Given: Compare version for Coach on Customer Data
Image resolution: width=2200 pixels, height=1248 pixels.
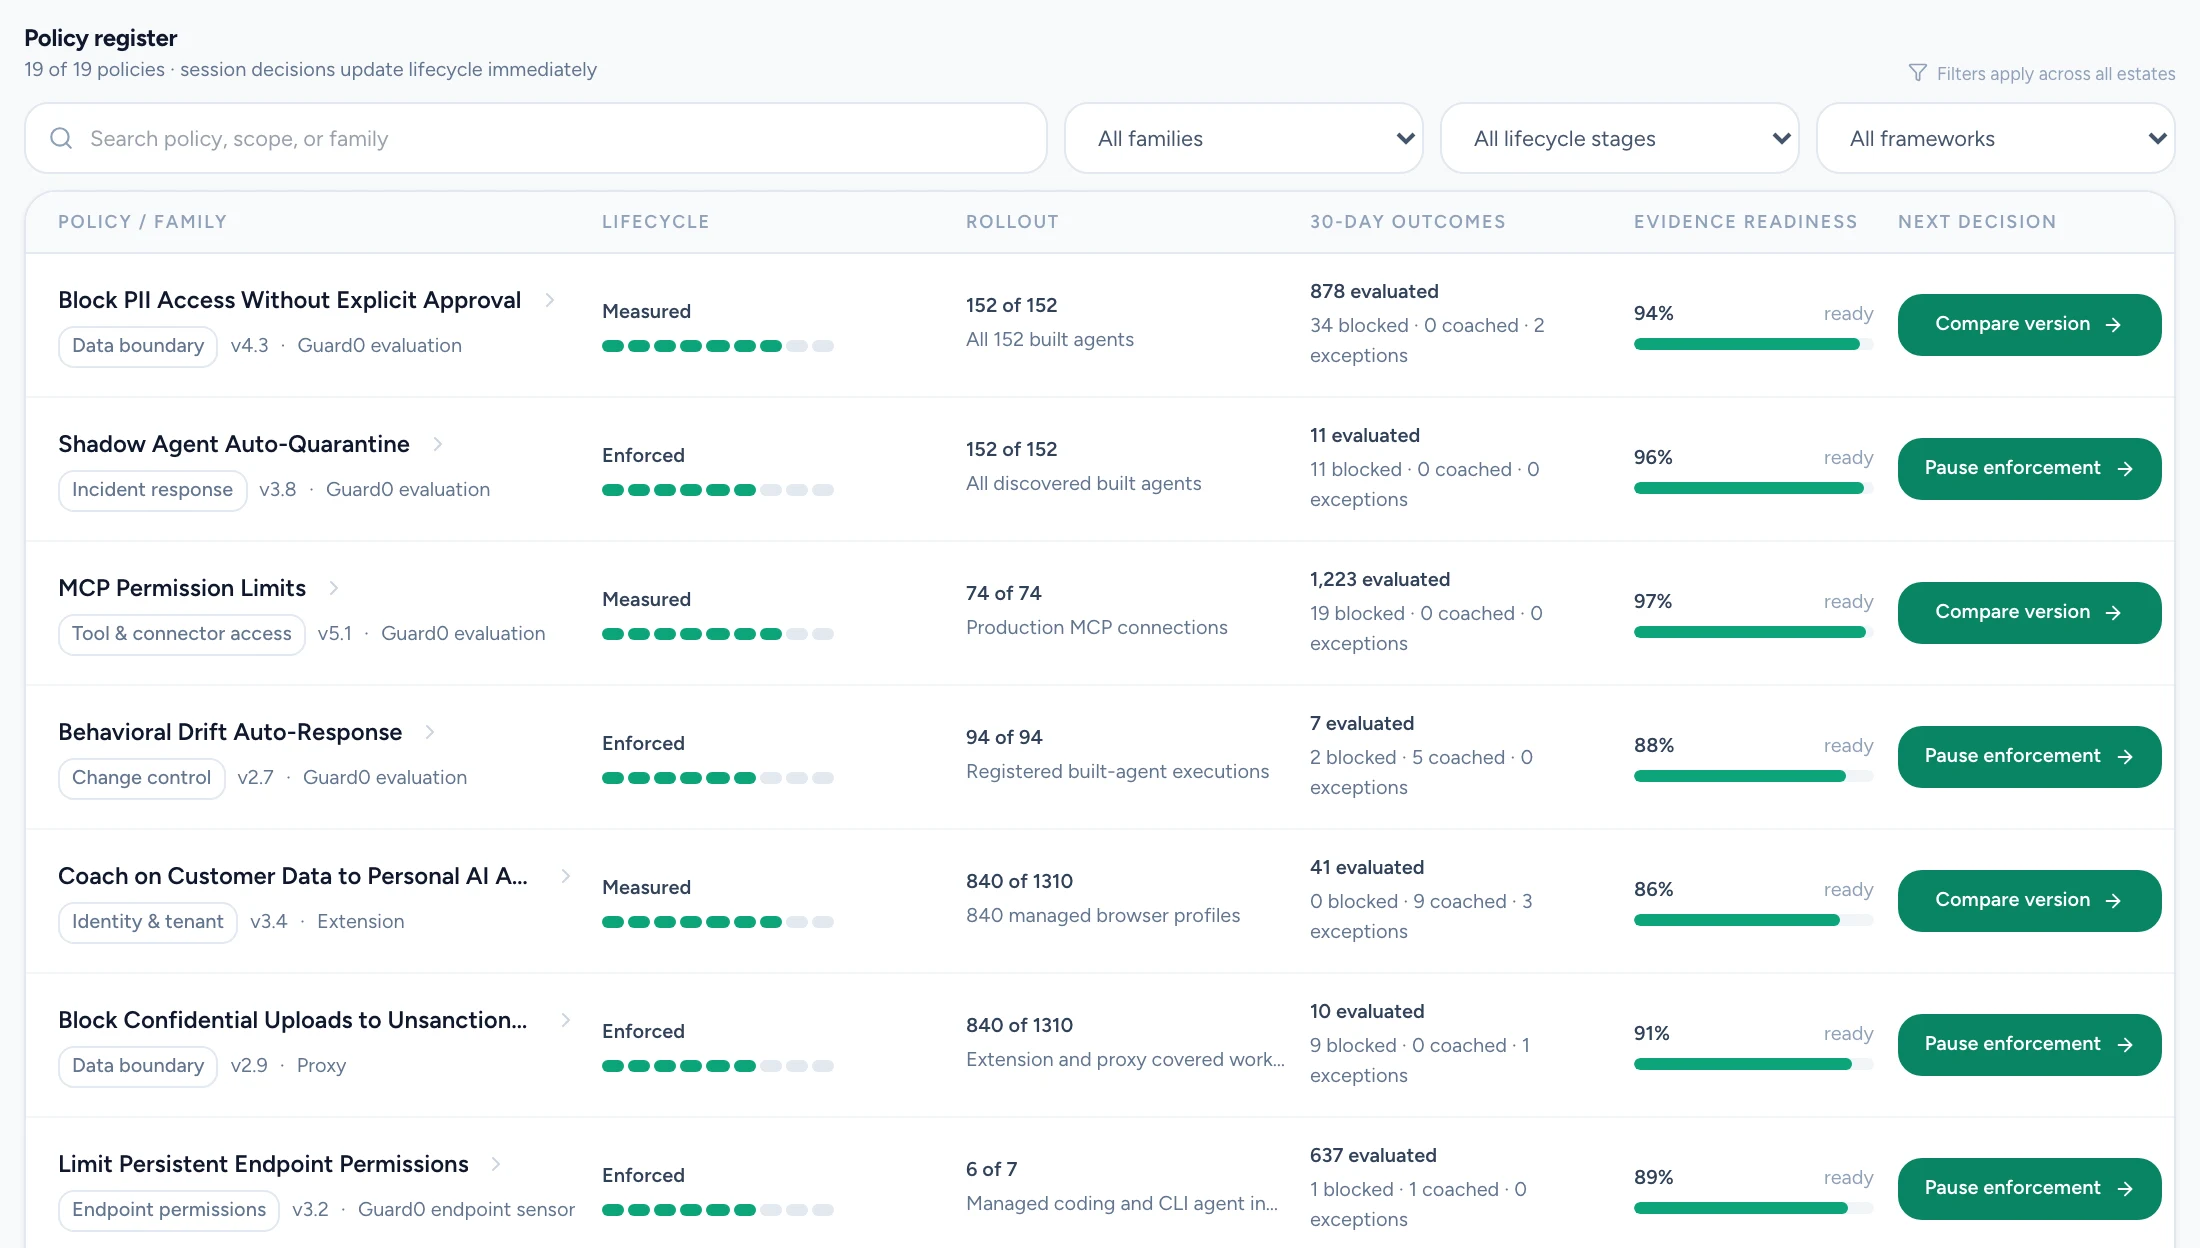Looking at the screenshot, I should [2030, 900].
